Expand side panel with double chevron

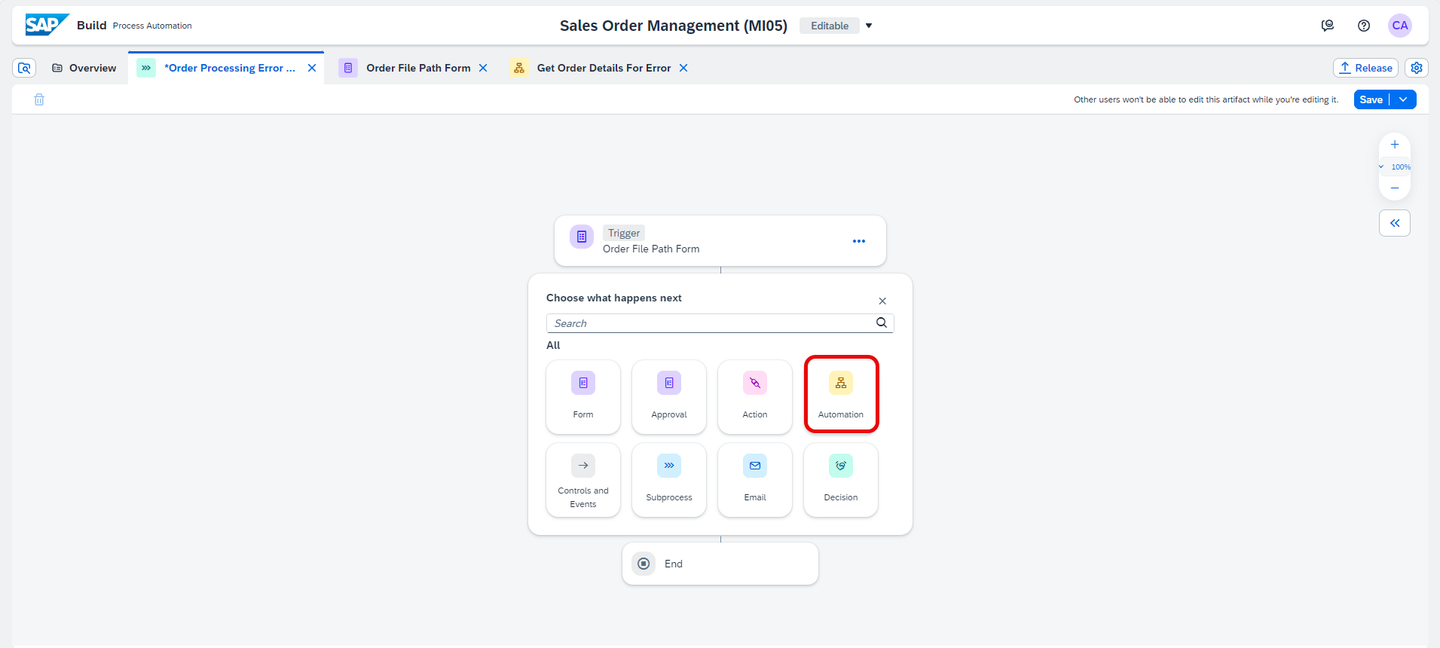(1395, 223)
